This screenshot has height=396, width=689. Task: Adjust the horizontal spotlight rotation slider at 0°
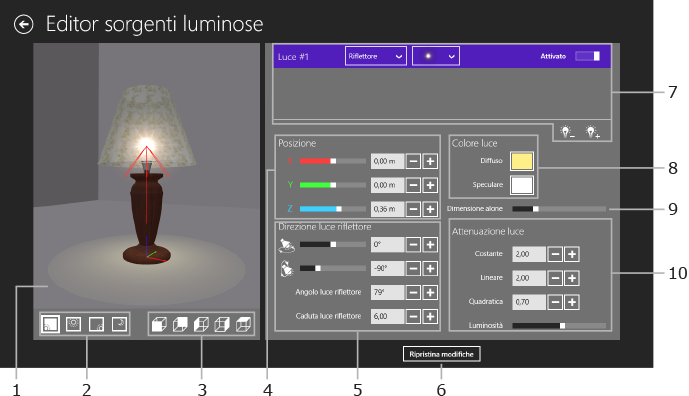point(333,244)
